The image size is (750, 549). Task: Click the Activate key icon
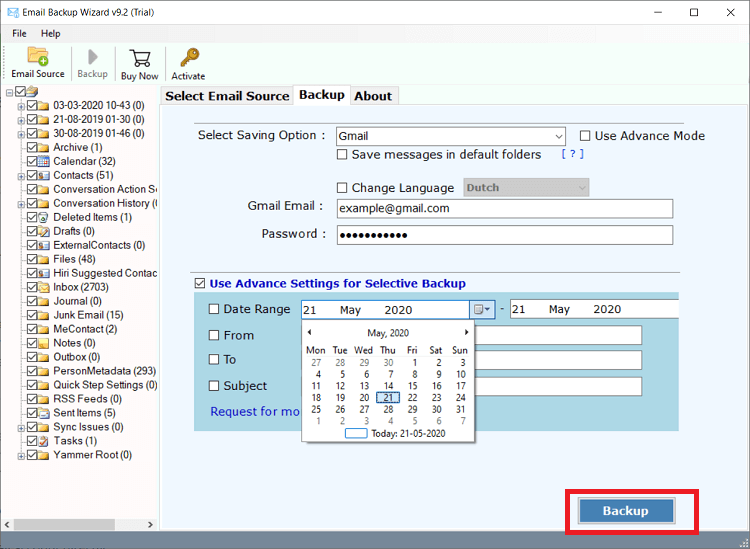click(189, 57)
